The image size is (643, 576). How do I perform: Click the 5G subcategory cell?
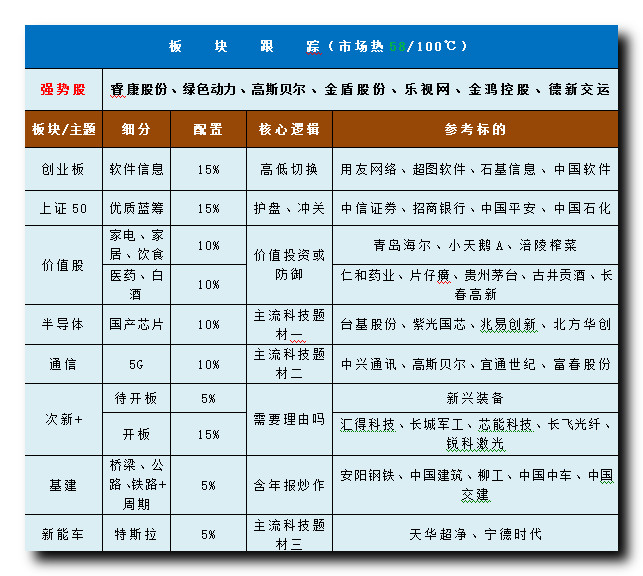pos(136,365)
